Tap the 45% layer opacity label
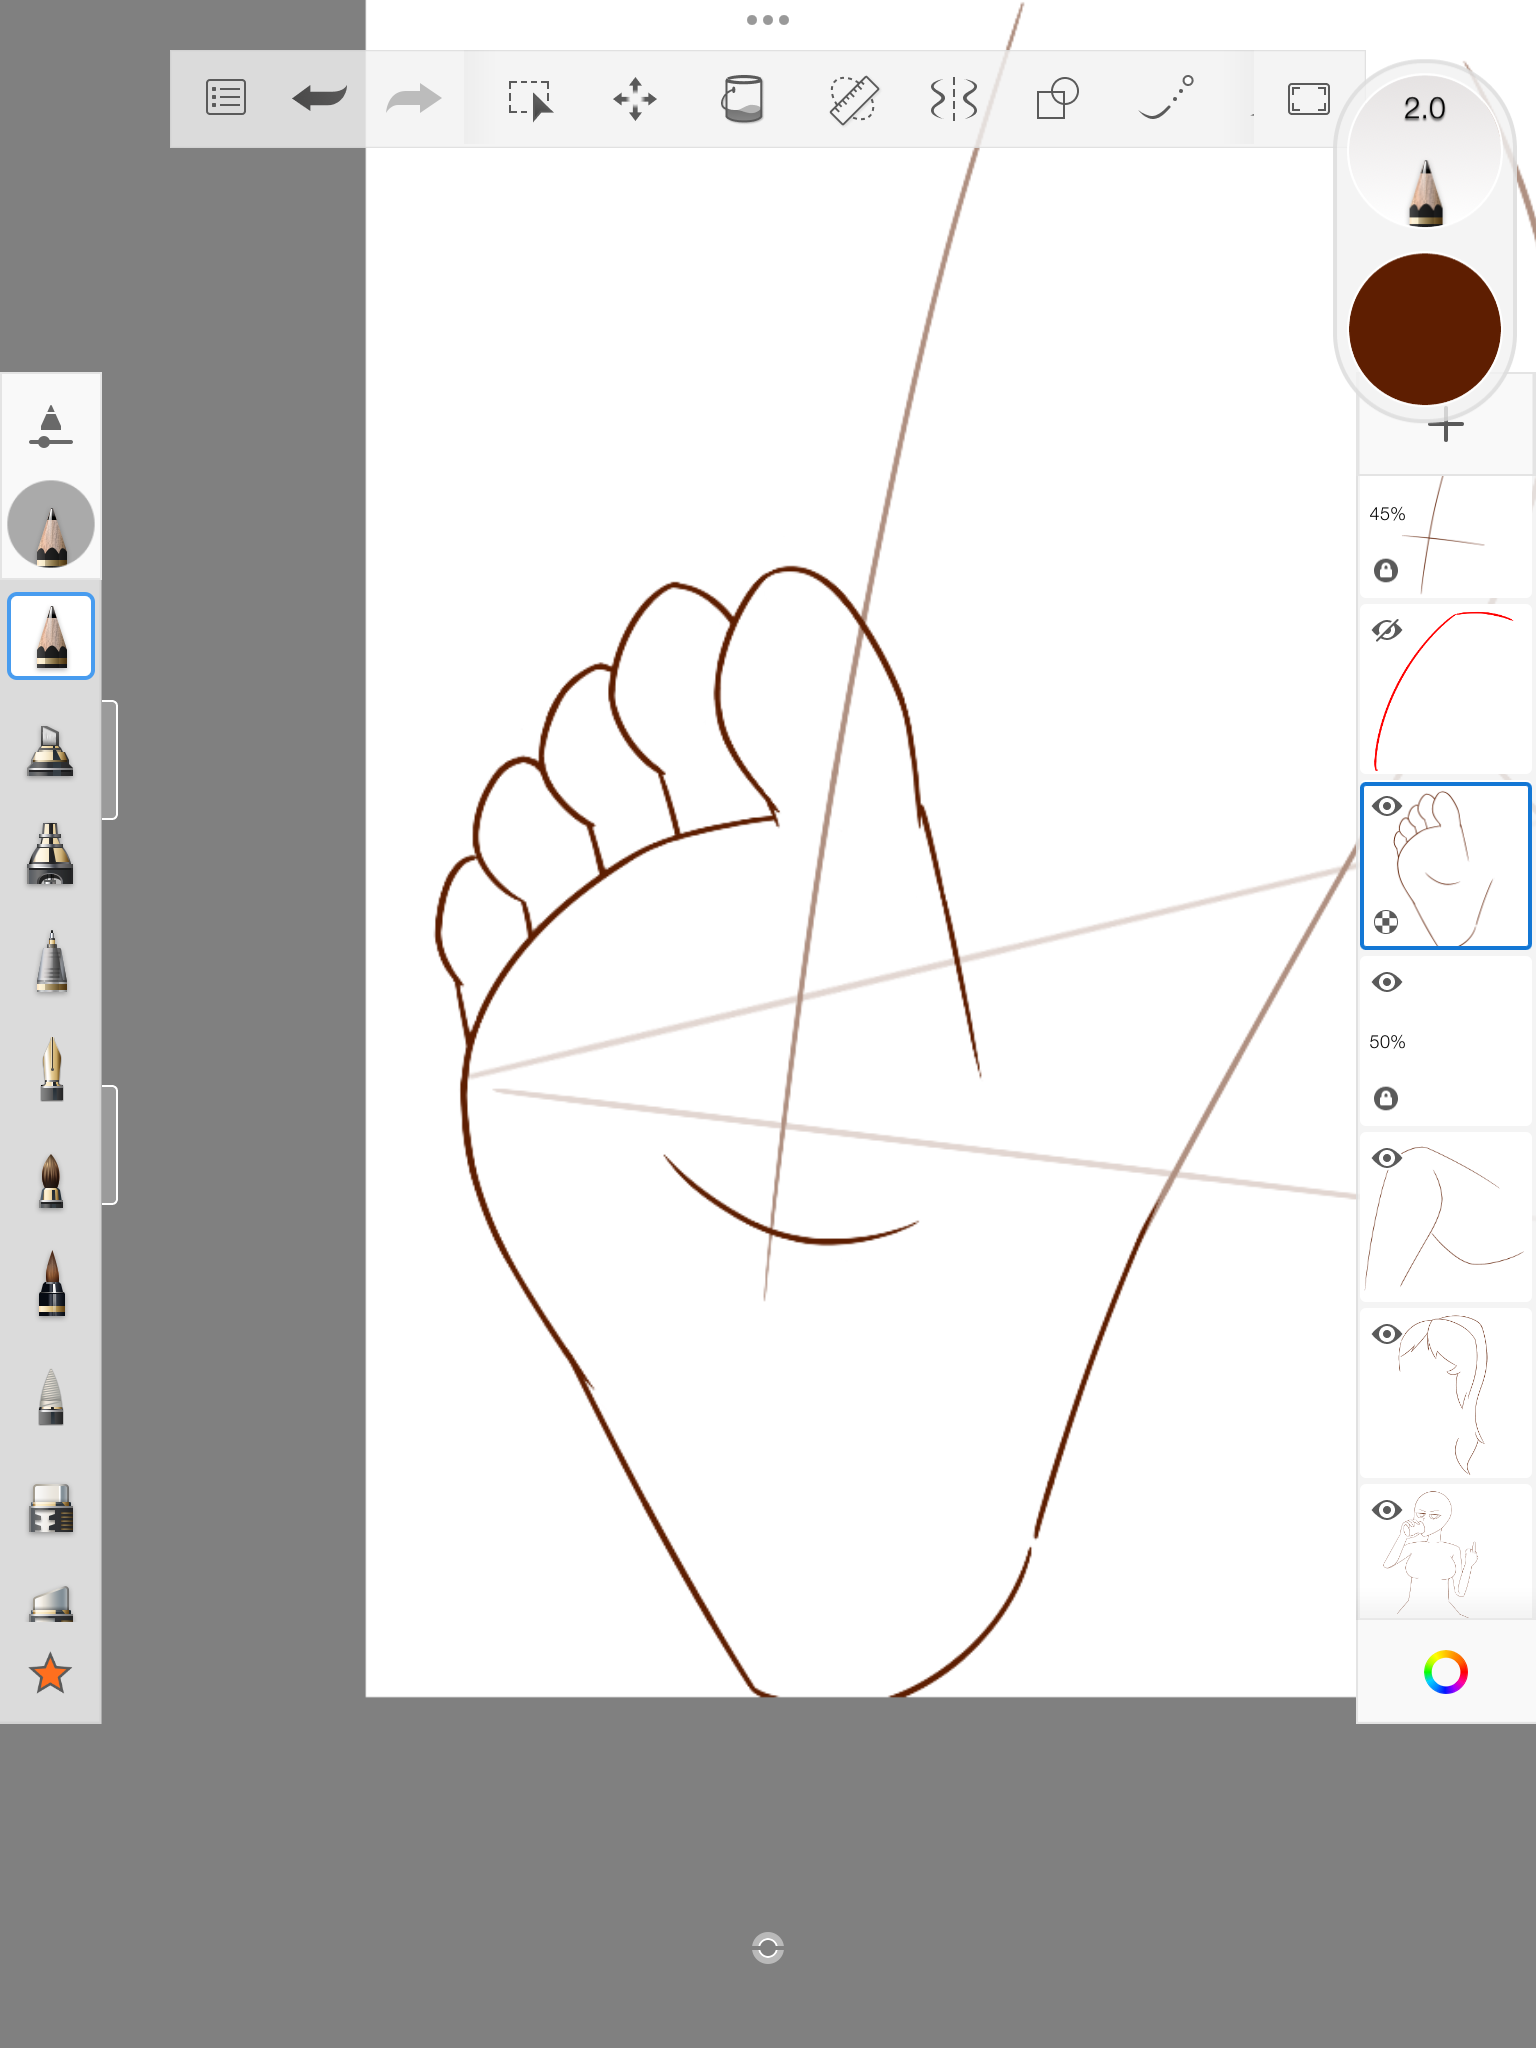 [1387, 514]
